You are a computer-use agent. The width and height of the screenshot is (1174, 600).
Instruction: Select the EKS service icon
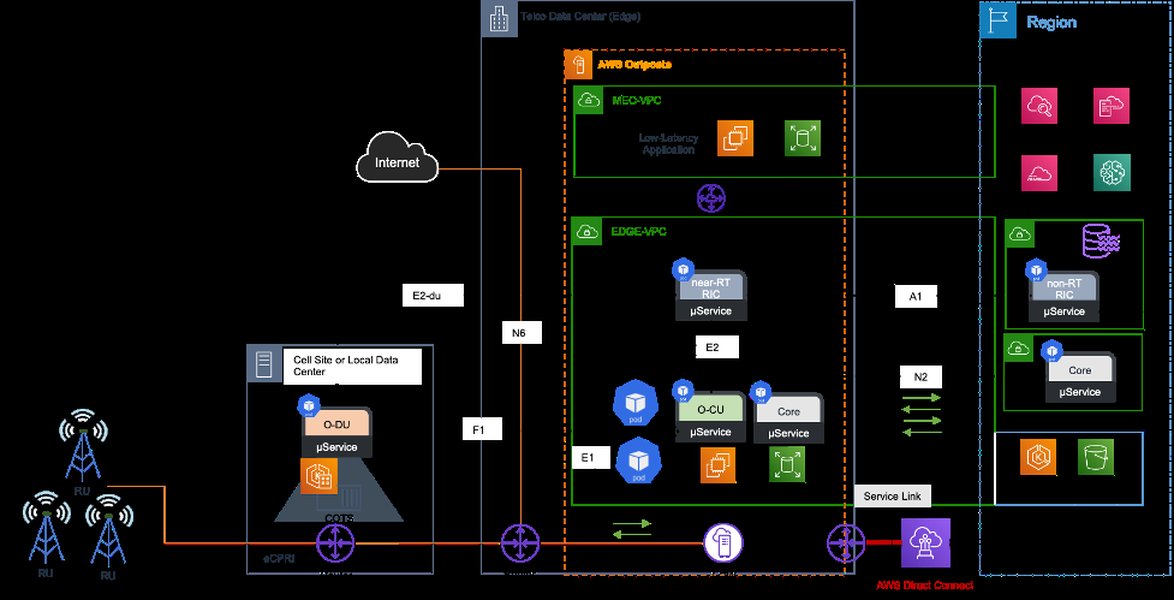tap(1038, 456)
